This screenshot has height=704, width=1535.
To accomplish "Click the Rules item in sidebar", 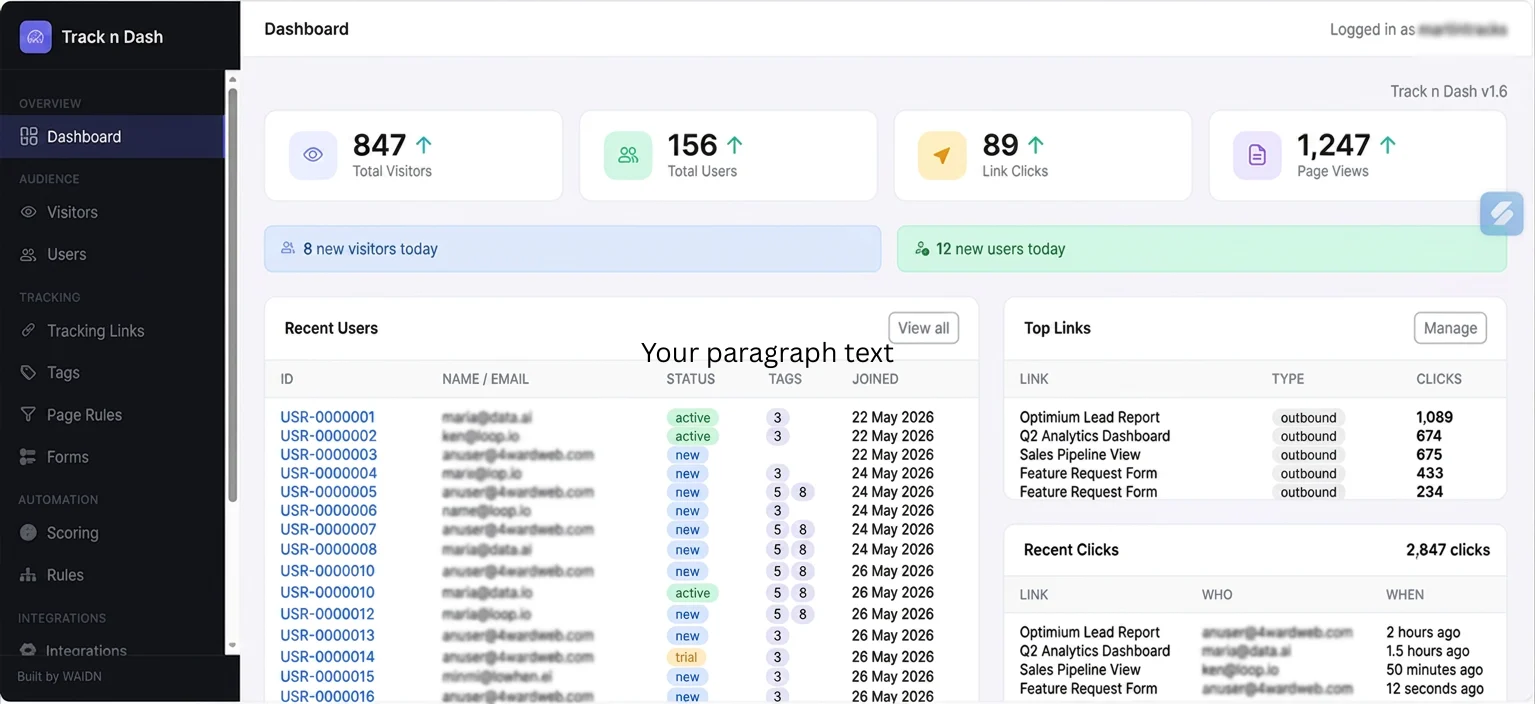I will (113, 574).
